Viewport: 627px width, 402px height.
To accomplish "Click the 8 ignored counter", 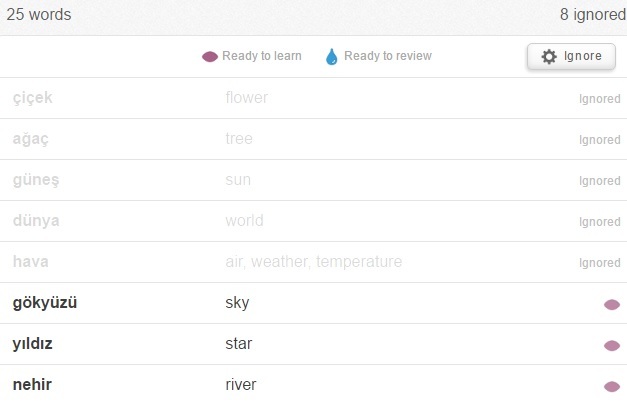I will (x=593, y=15).
